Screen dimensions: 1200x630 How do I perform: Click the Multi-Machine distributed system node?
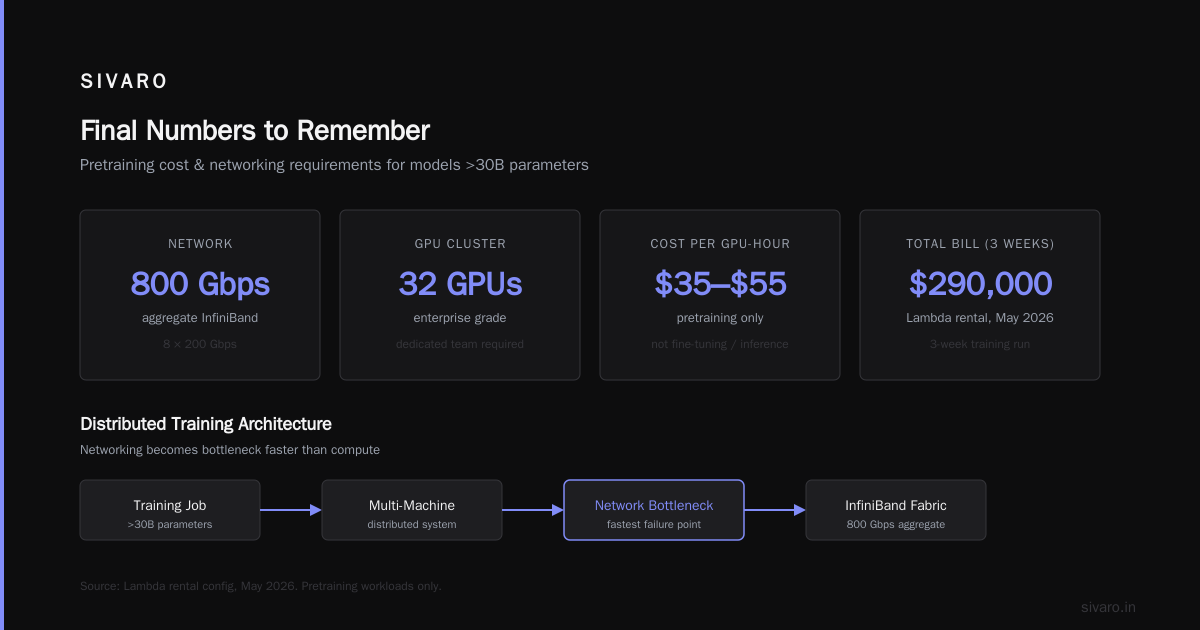pos(412,510)
